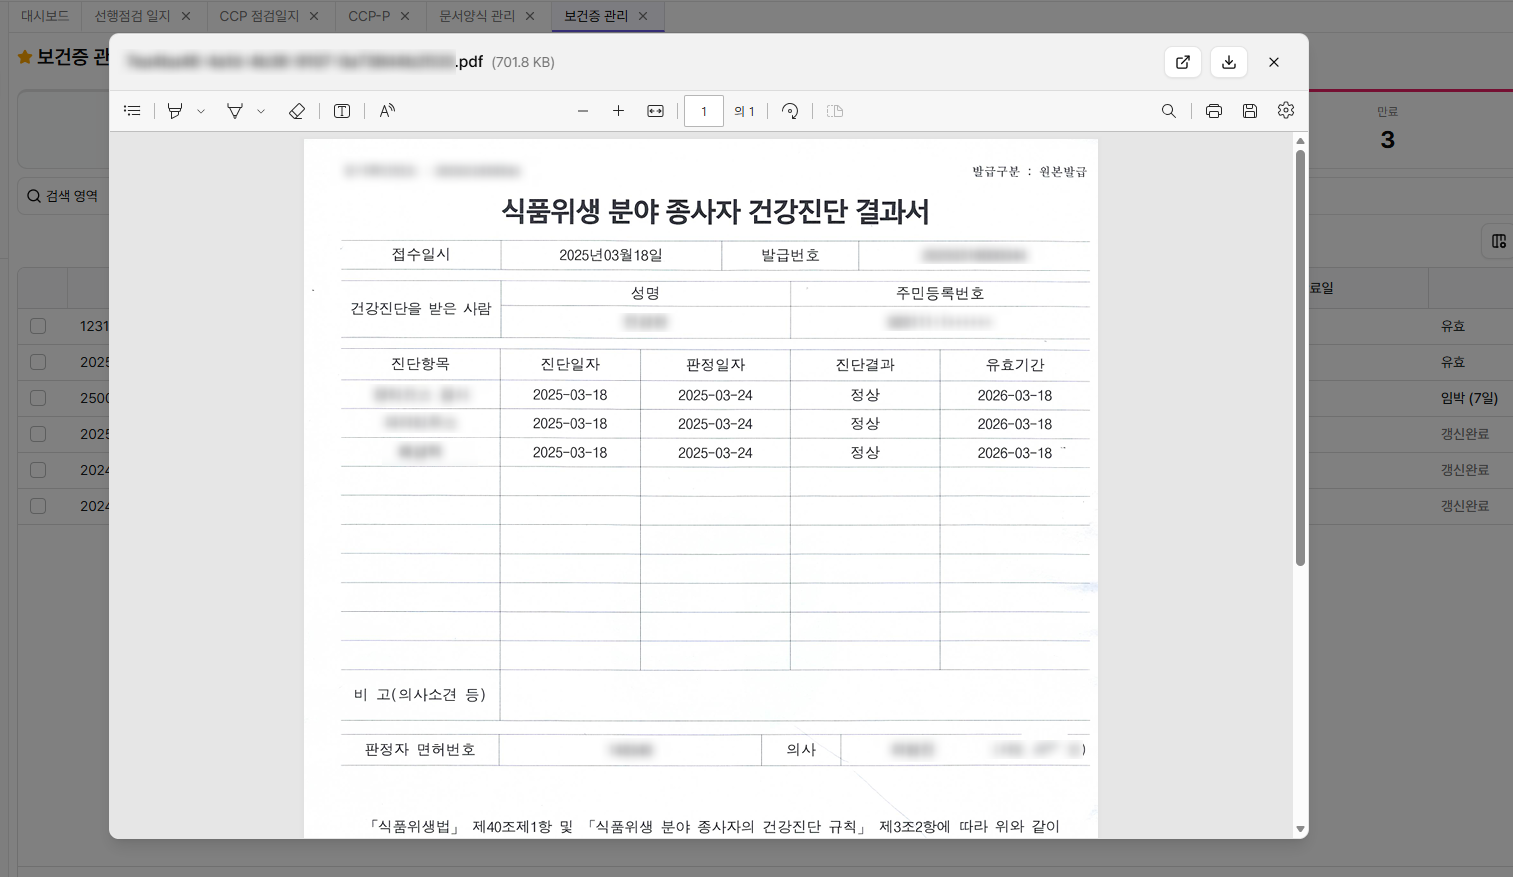This screenshot has height=877, width=1513.
Task: Click the 만료 count 3 card
Action: (1387, 130)
